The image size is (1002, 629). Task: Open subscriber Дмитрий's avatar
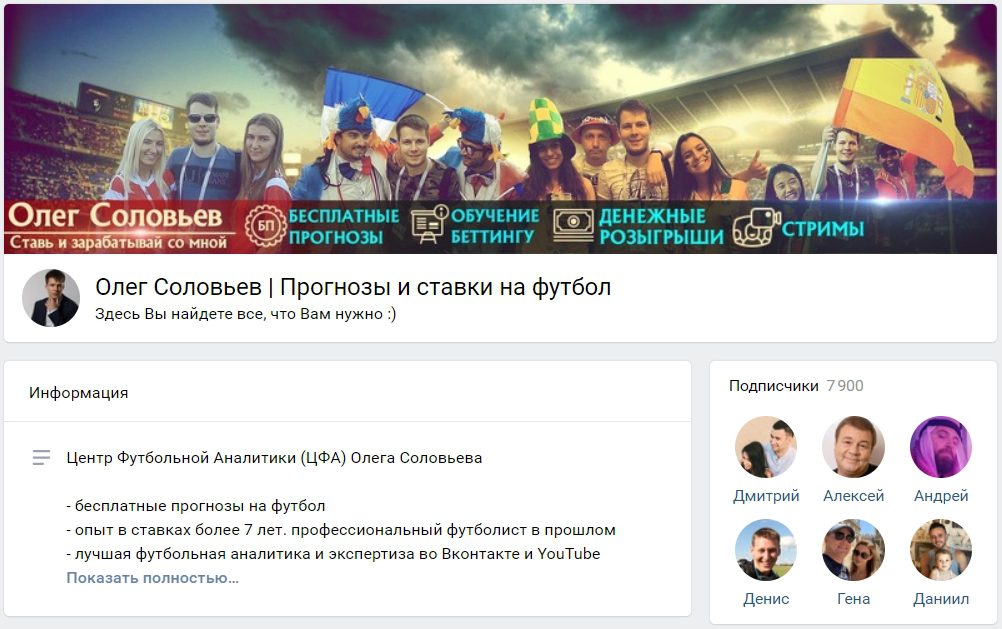point(766,447)
